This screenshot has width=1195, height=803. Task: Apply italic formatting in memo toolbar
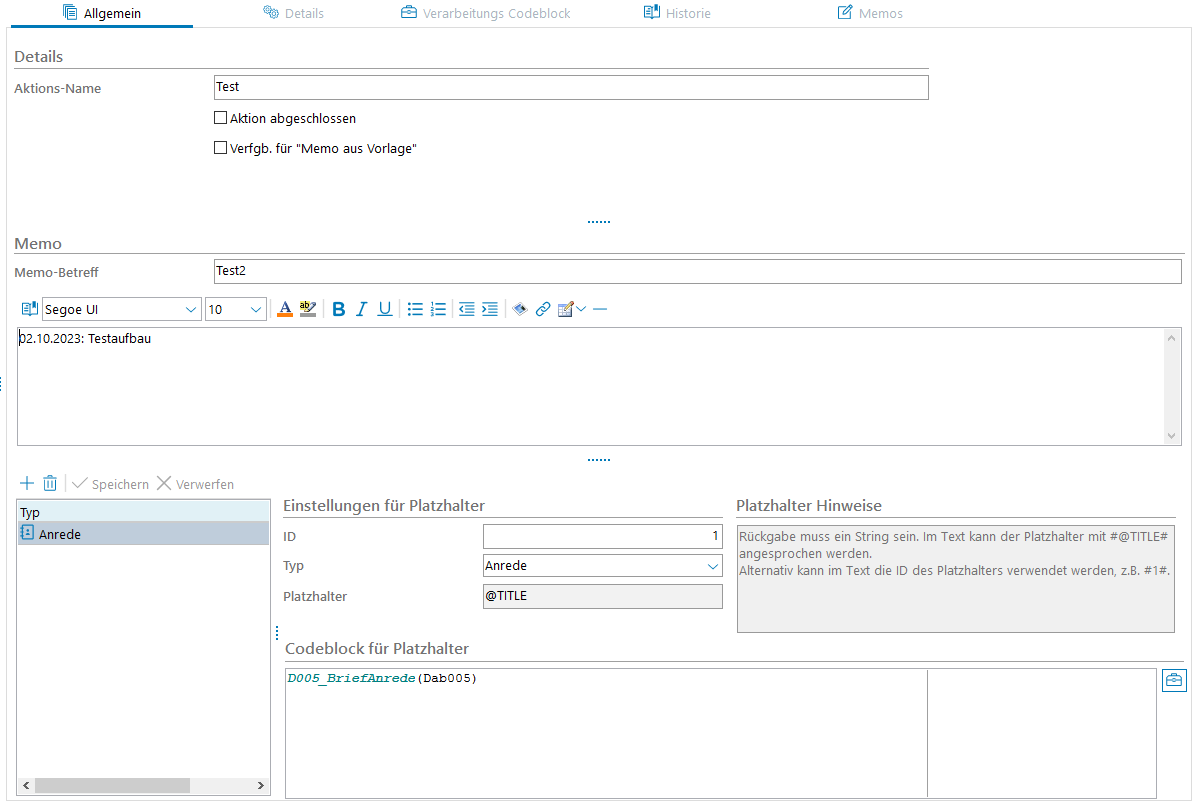[x=362, y=310]
